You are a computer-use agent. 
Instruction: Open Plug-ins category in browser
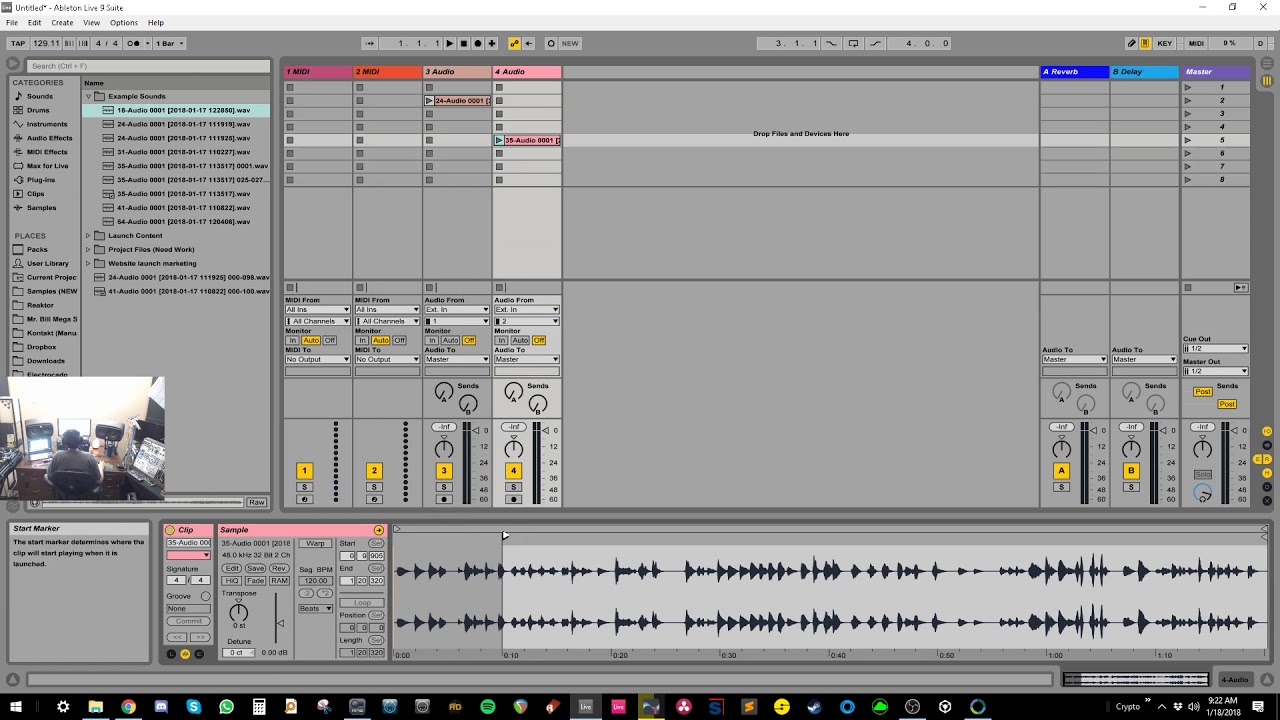tap(40, 180)
